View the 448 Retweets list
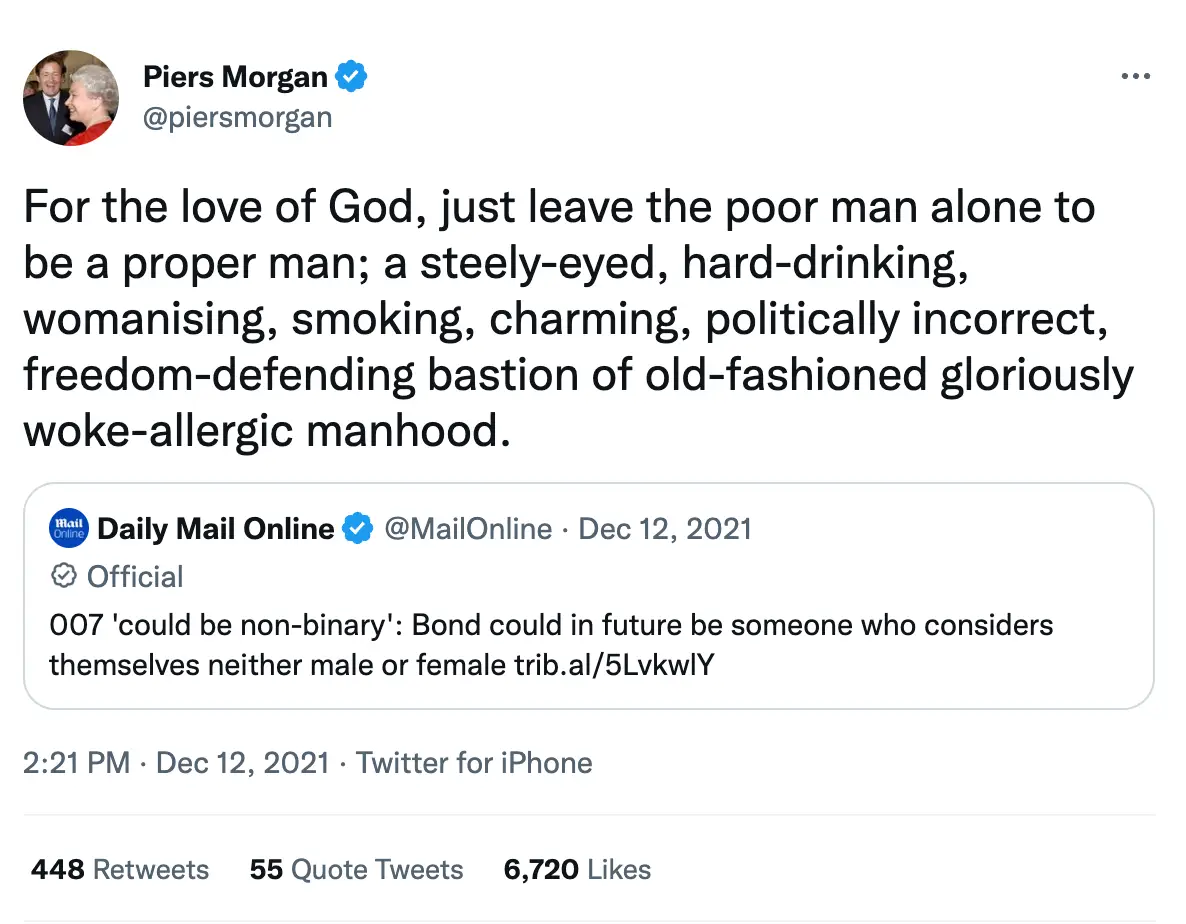 tap(119, 869)
